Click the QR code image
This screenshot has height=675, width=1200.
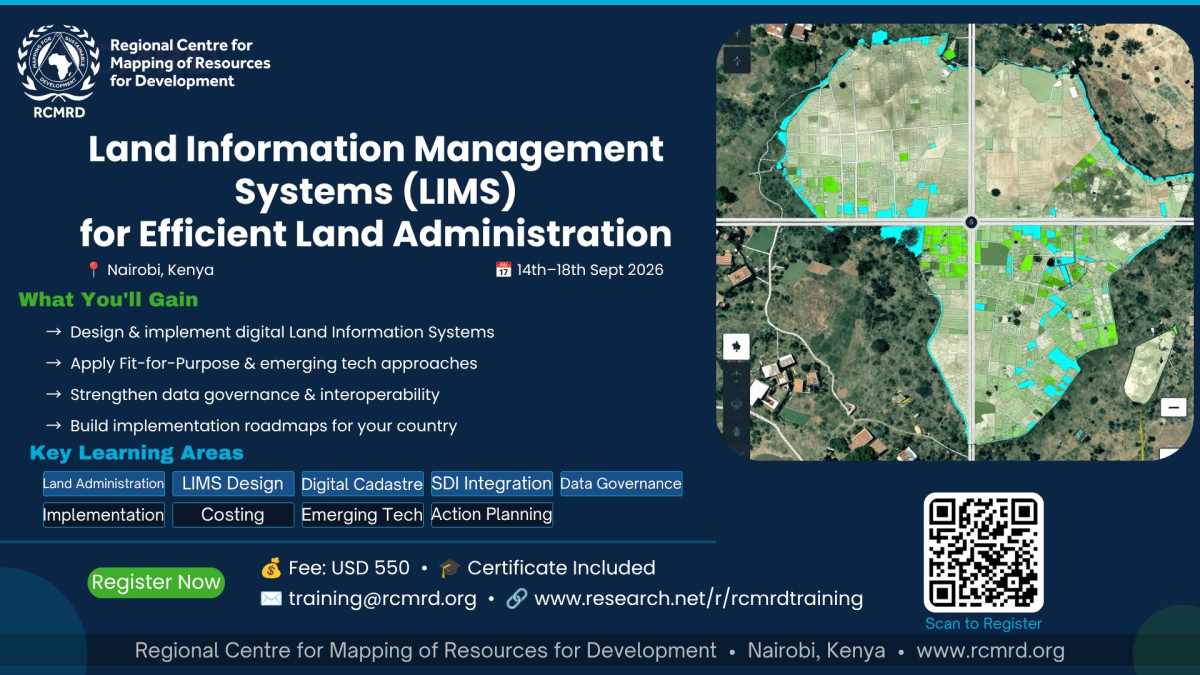point(983,552)
